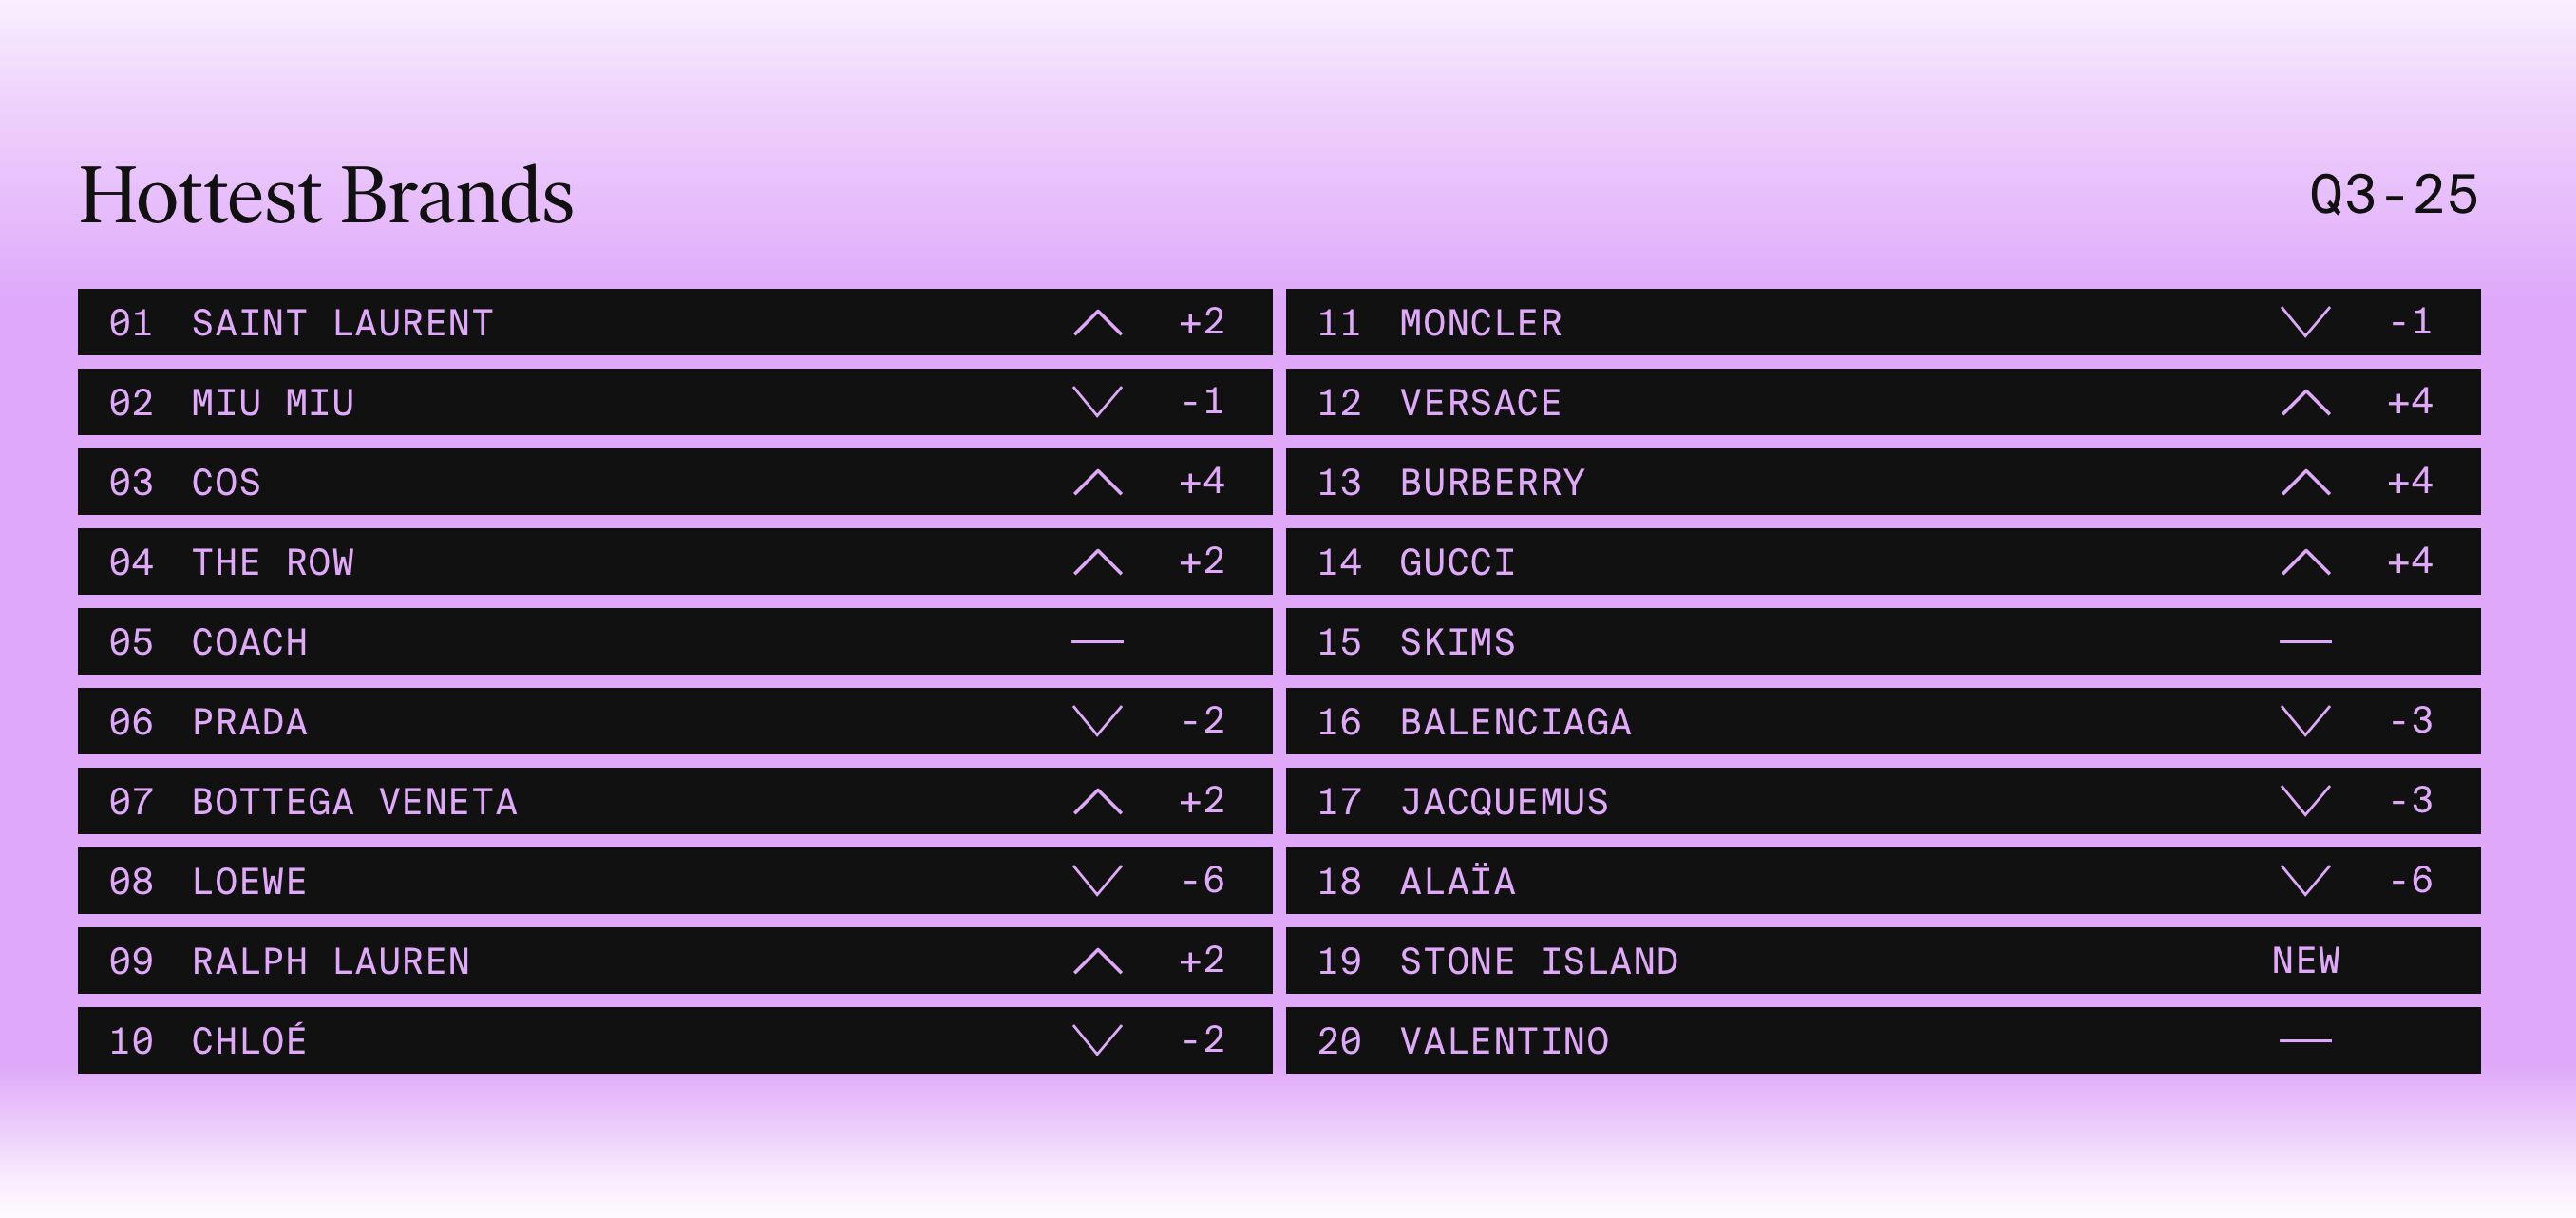Click the unchanged dash beside Skims
The width and height of the screenshot is (2576, 1218).
coord(2305,642)
